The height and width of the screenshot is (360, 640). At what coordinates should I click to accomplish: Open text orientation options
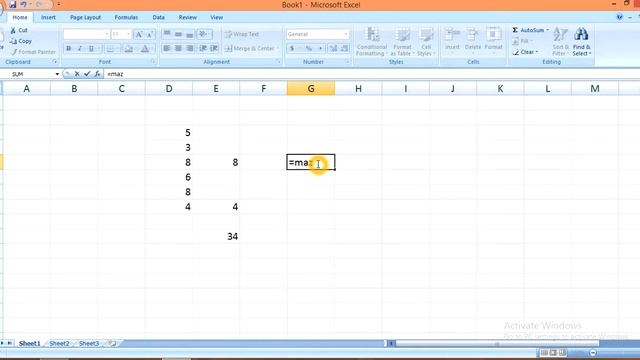pos(204,34)
